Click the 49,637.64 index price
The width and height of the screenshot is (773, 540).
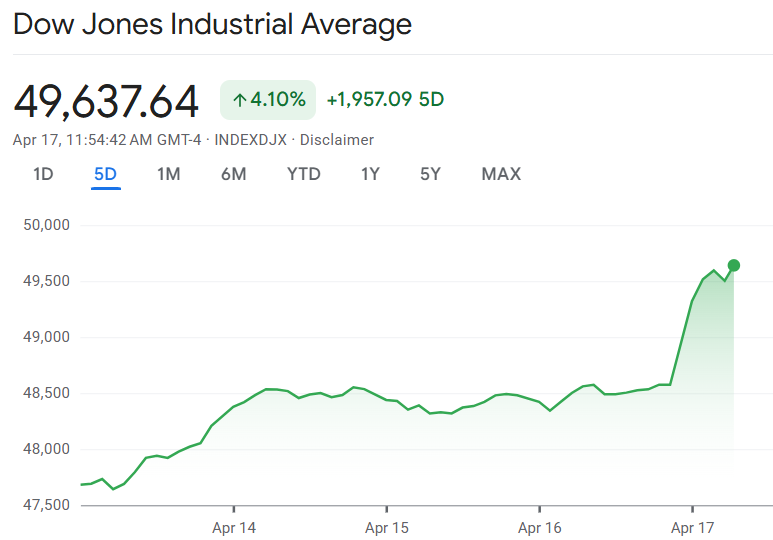point(106,101)
